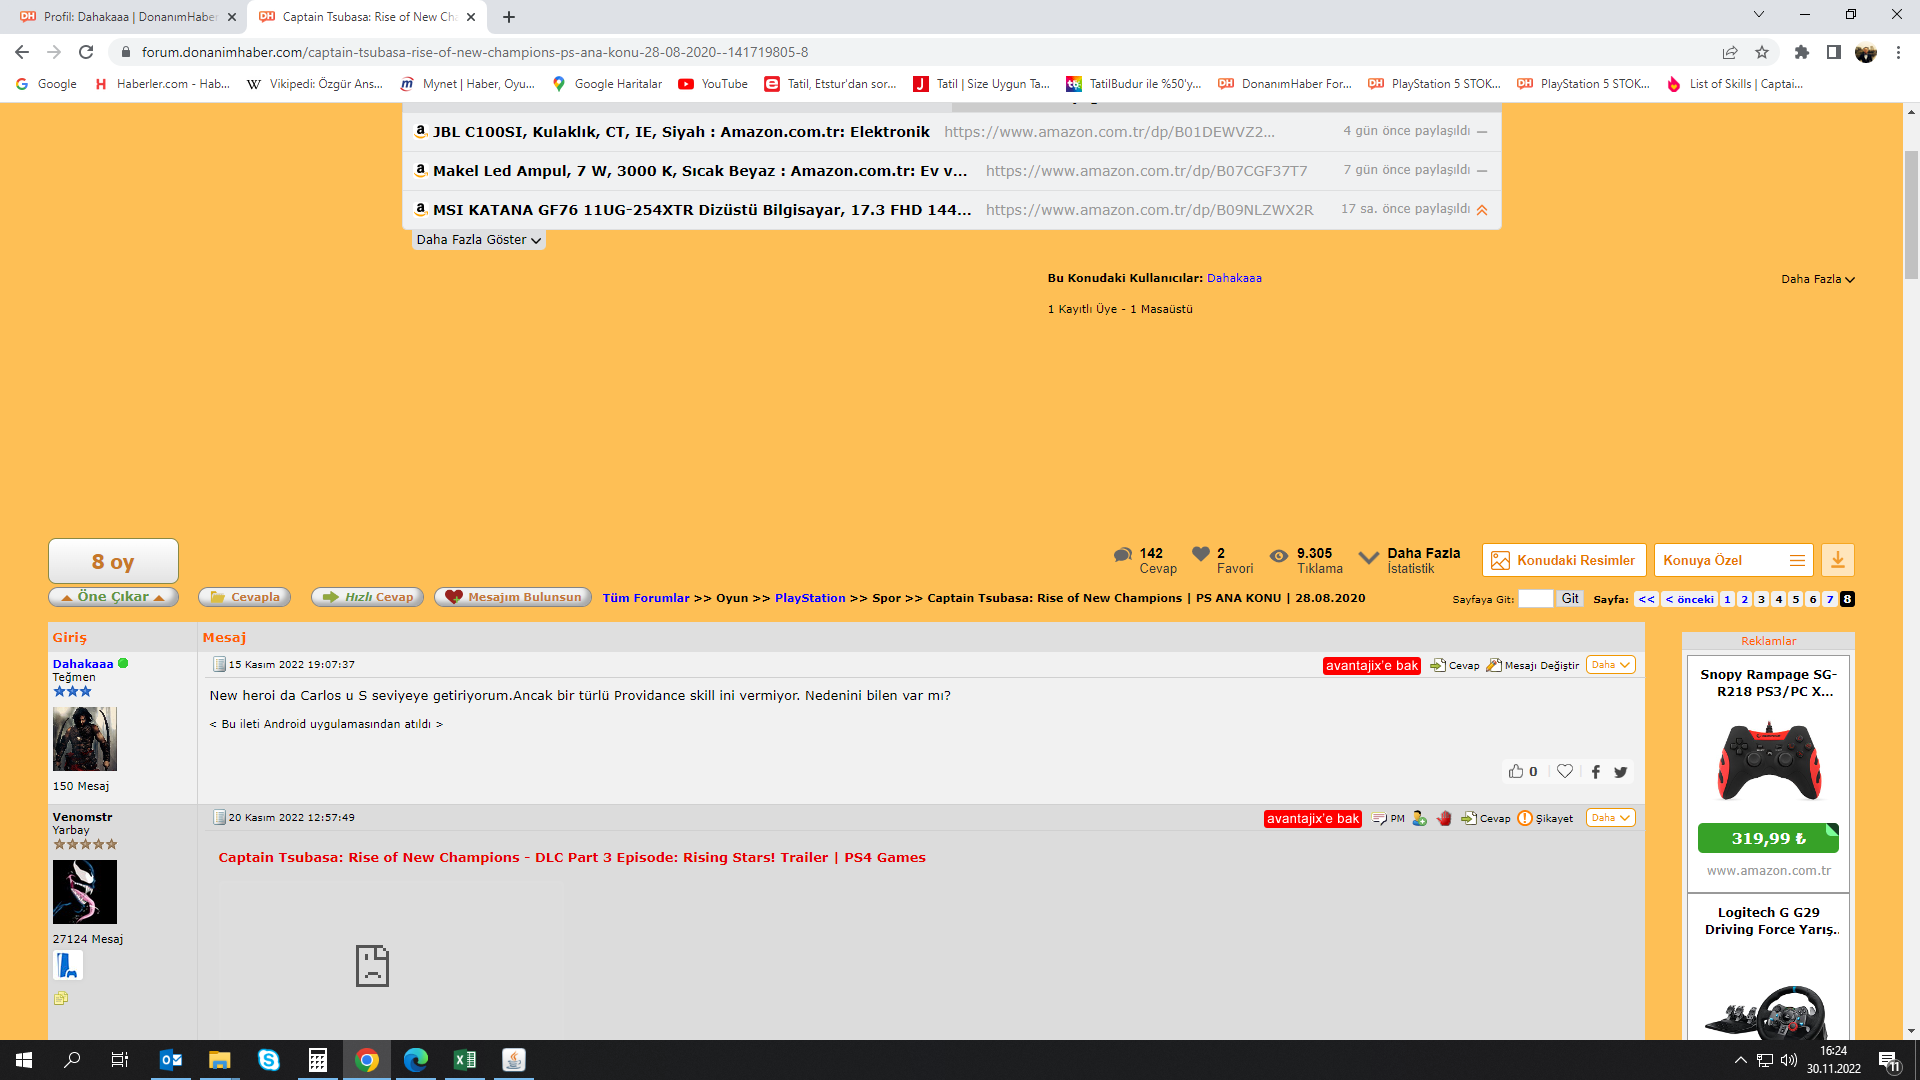Image resolution: width=1920 pixels, height=1080 pixels.
Task: Like Dahakaaa's post with thumbs-up icon
Action: (x=1516, y=771)
